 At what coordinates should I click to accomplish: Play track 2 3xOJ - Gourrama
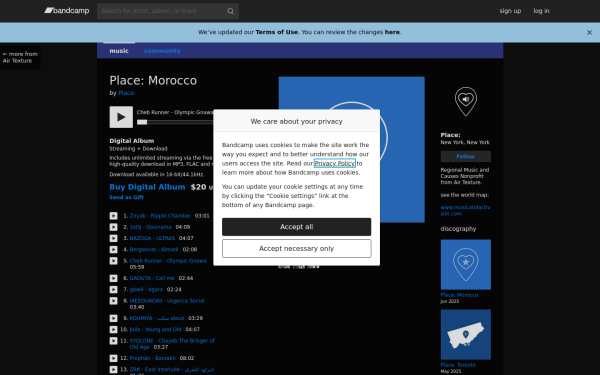pyautogui.click(x=114, y=227)
